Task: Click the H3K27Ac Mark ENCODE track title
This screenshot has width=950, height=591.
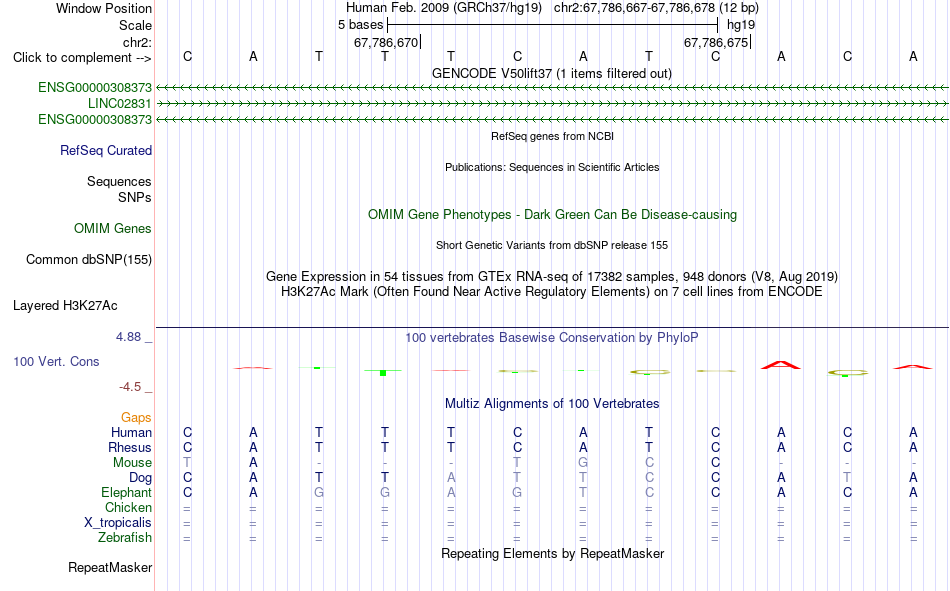Action: pyautogui.click(x=552, y=292)
